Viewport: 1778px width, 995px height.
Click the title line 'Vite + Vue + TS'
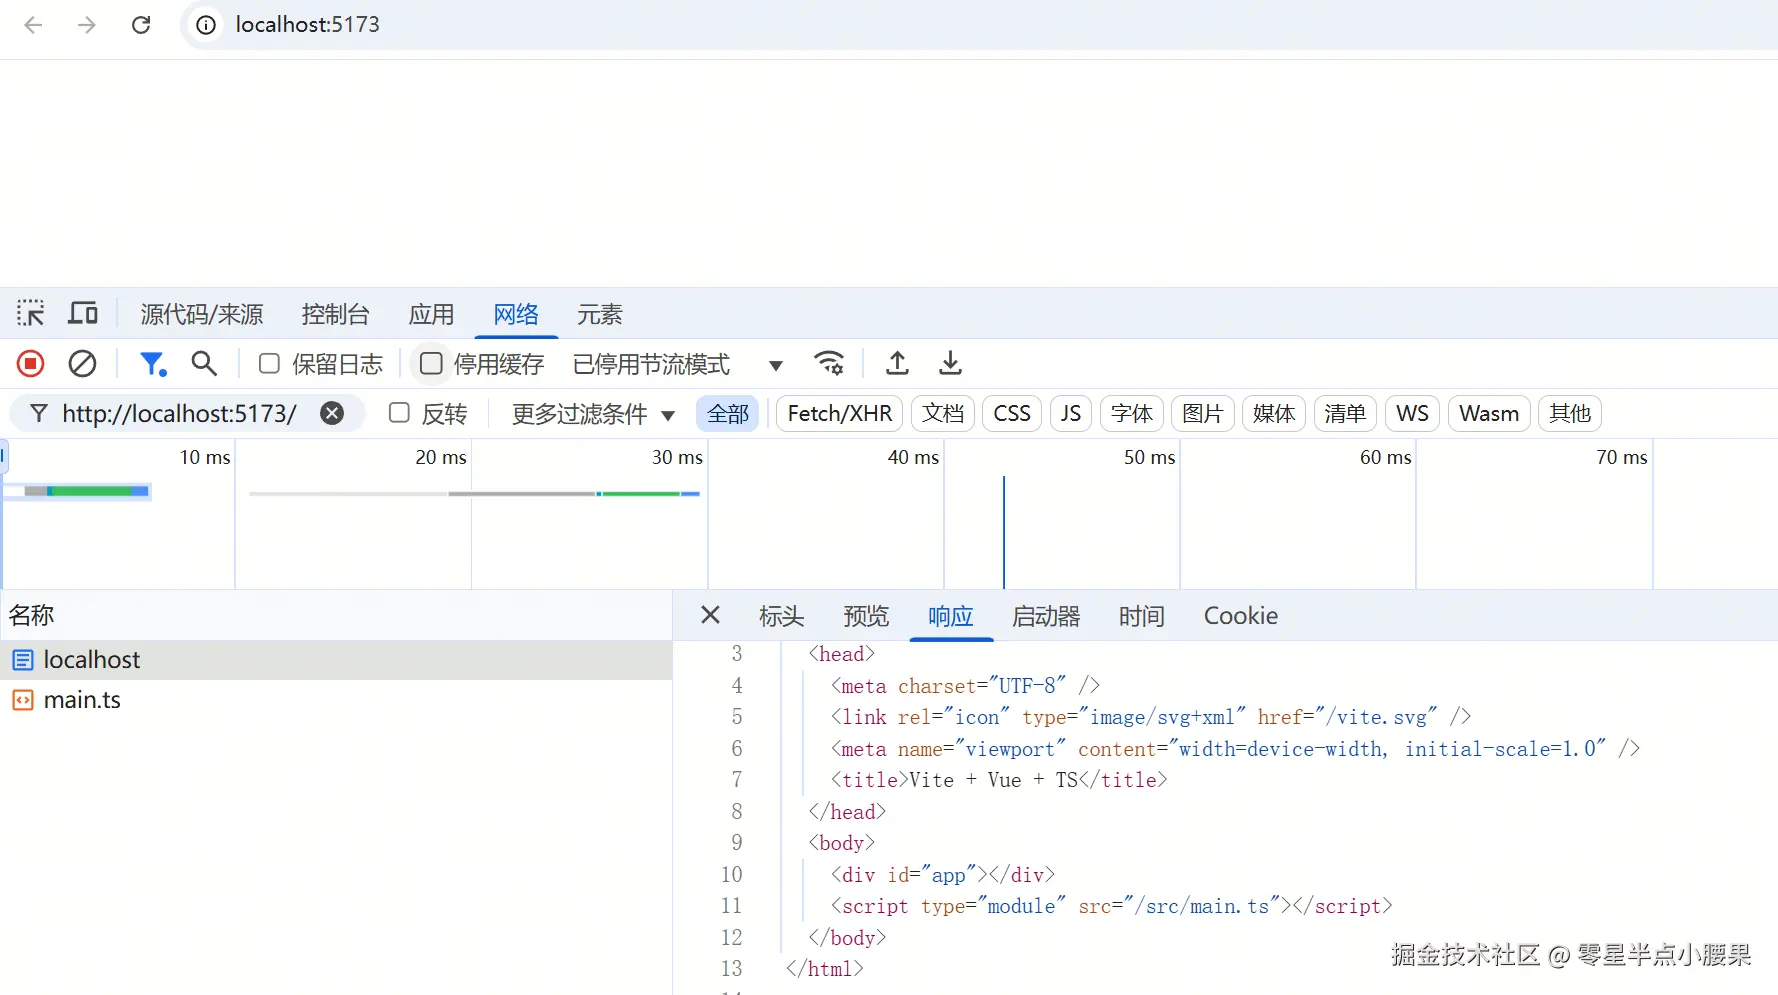pos(999,780)
